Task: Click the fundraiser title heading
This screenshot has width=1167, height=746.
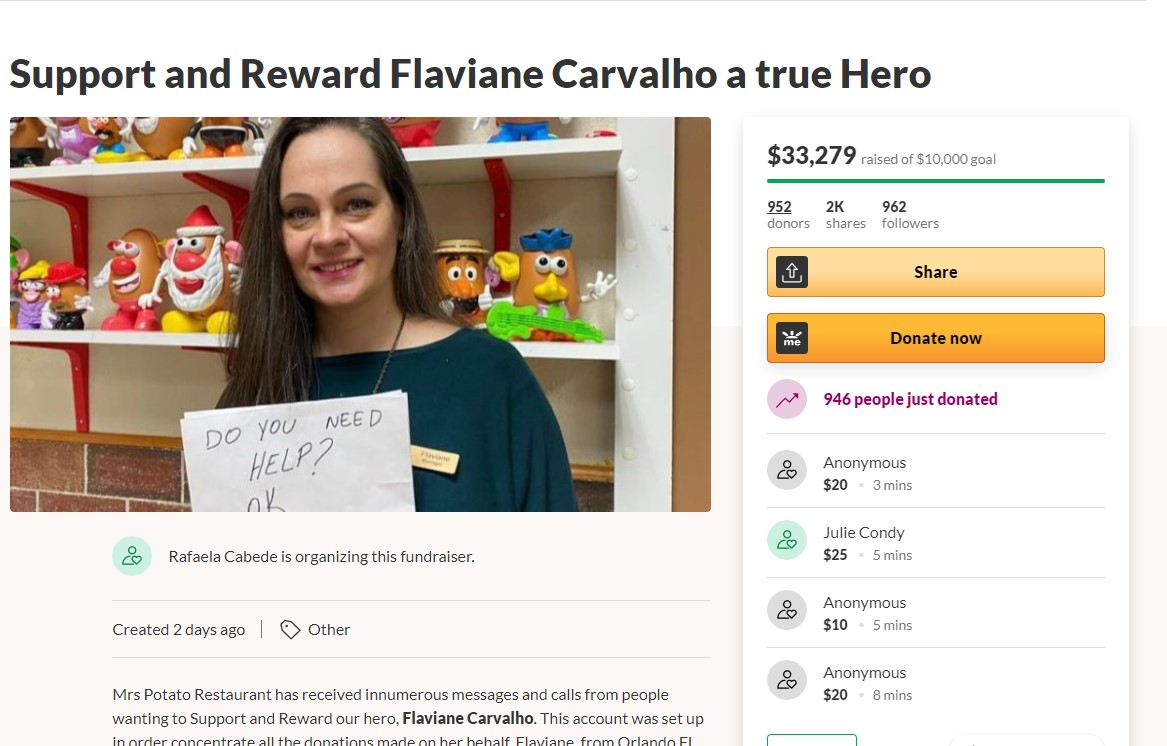Action: tap(470, 74)
